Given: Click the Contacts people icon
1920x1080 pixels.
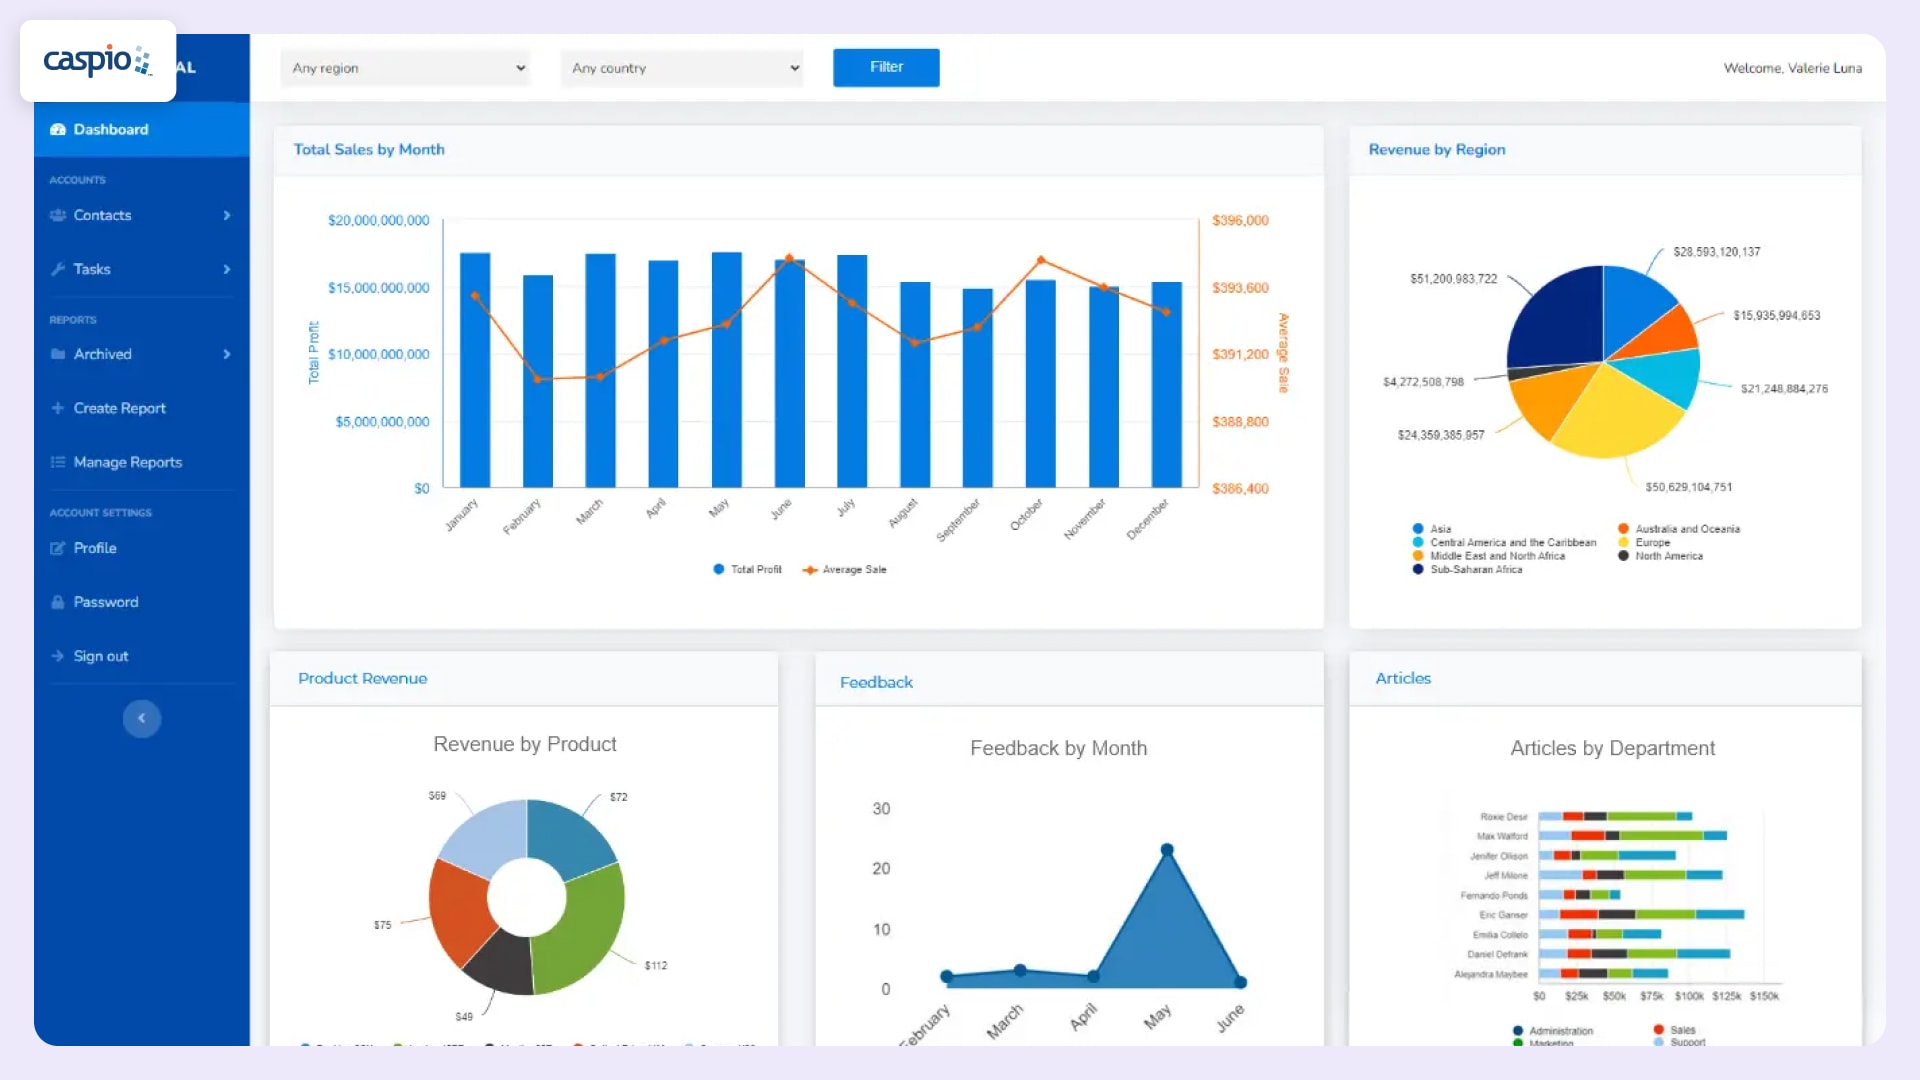Looking at the screenshot, I should pos(58,216).
